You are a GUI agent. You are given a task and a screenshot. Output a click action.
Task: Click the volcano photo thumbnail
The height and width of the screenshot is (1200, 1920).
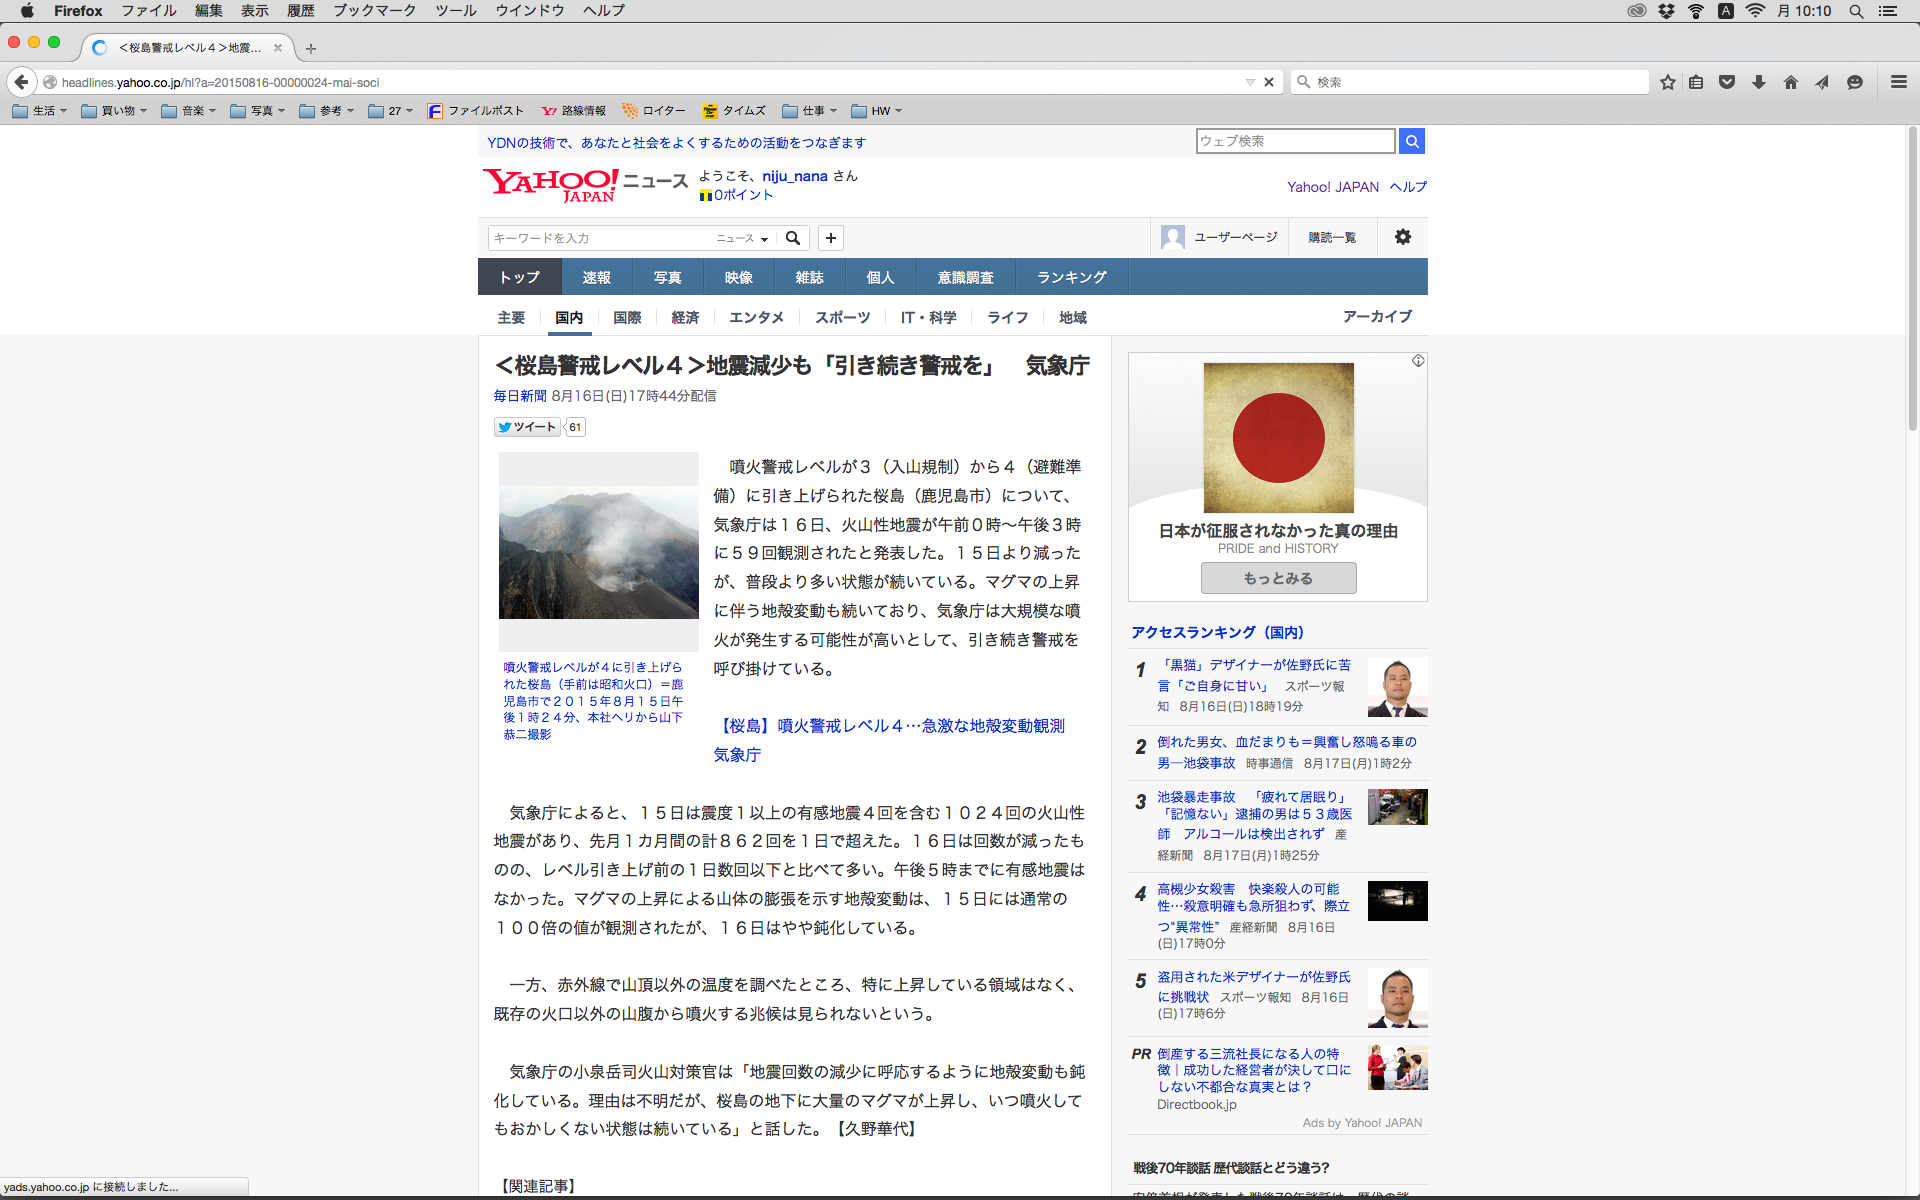click(x=598, y=552)
